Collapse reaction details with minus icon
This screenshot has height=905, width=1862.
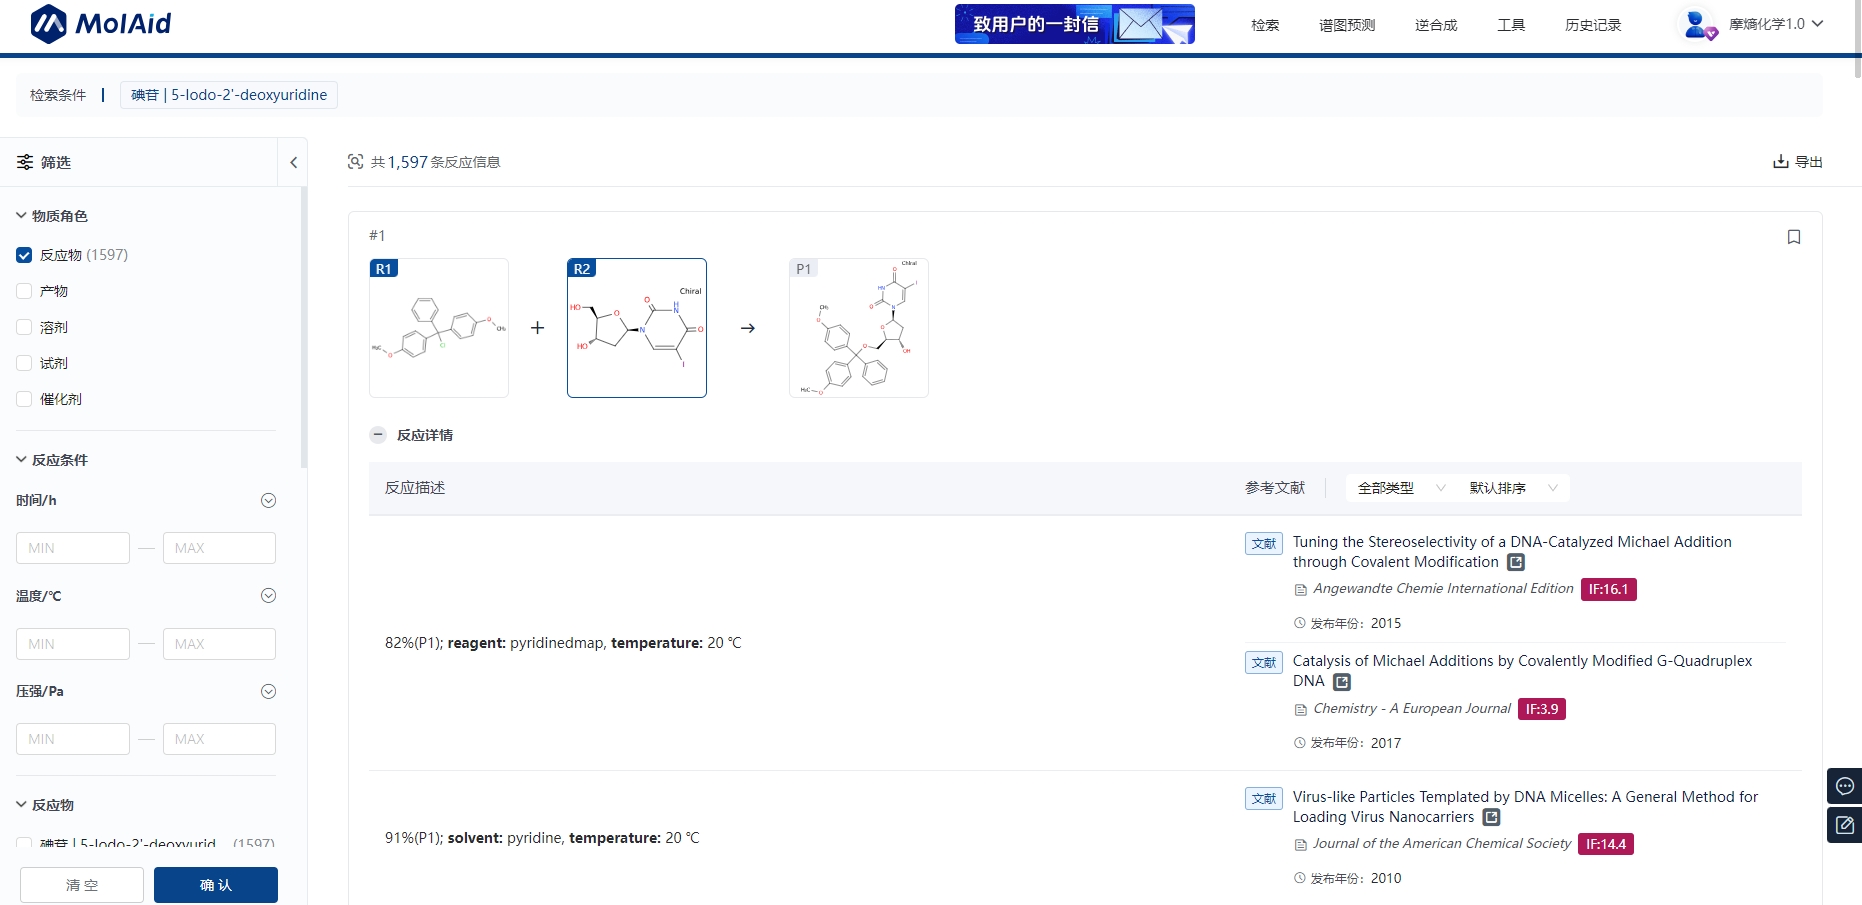click(x=378, y=435)
